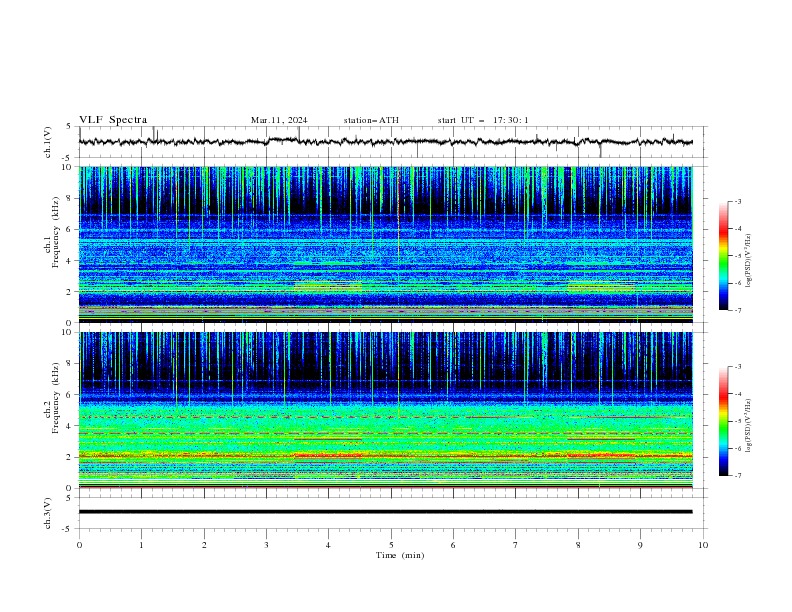This screenshot has width=792, height=612.
Task: Click the "4" kHz tick on ch.1 frequency axis
Action: [70, 261]
